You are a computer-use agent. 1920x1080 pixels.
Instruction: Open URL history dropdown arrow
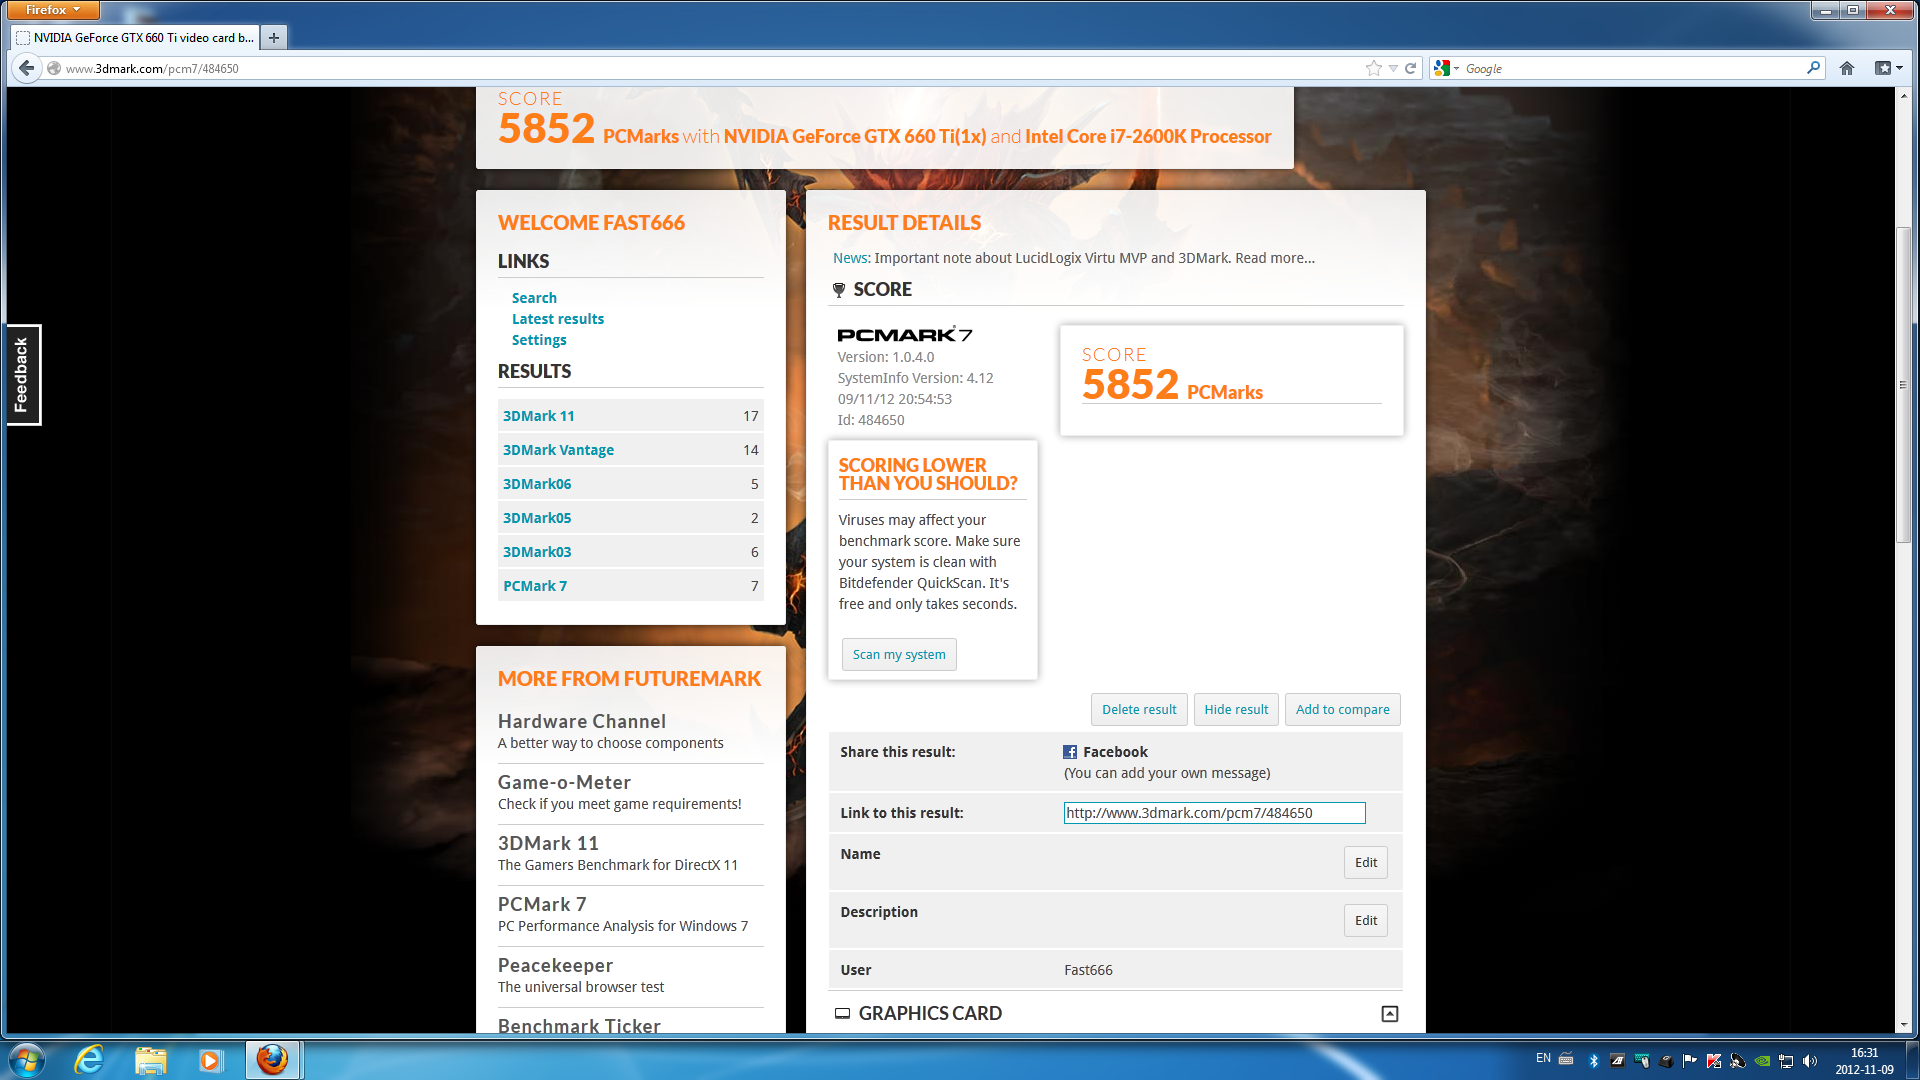pos(1393,69)
